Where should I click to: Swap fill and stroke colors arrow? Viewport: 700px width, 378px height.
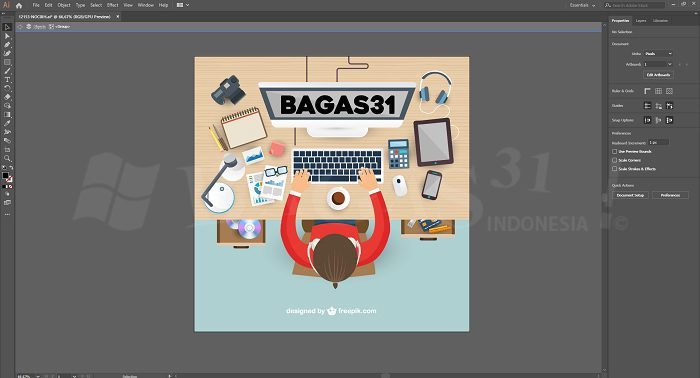(x=11, y=168)
